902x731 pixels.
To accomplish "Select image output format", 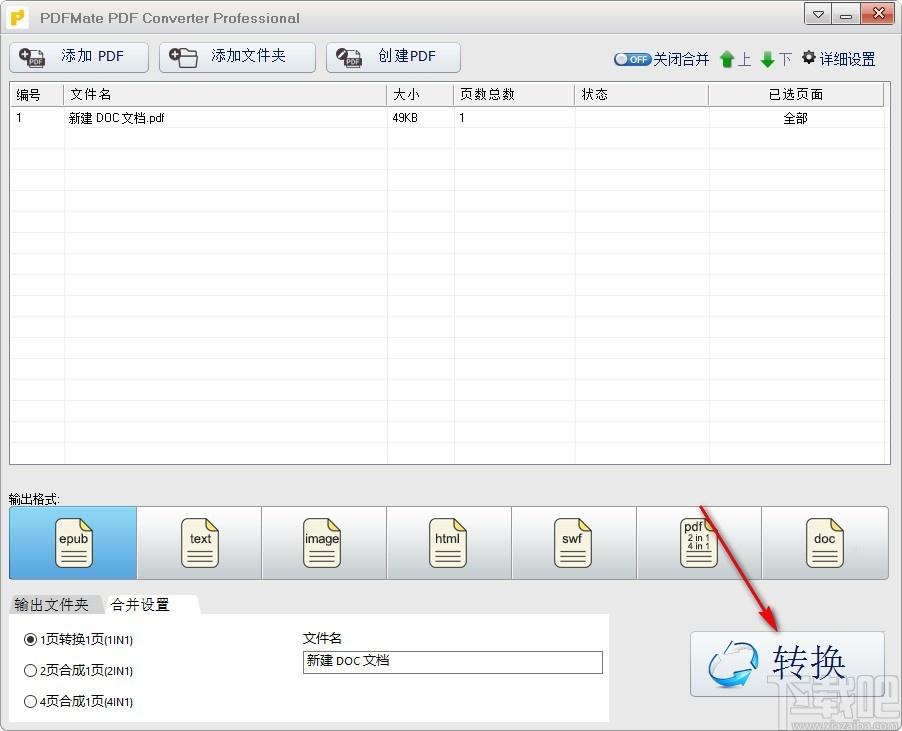I will click(x=324, y=543).
